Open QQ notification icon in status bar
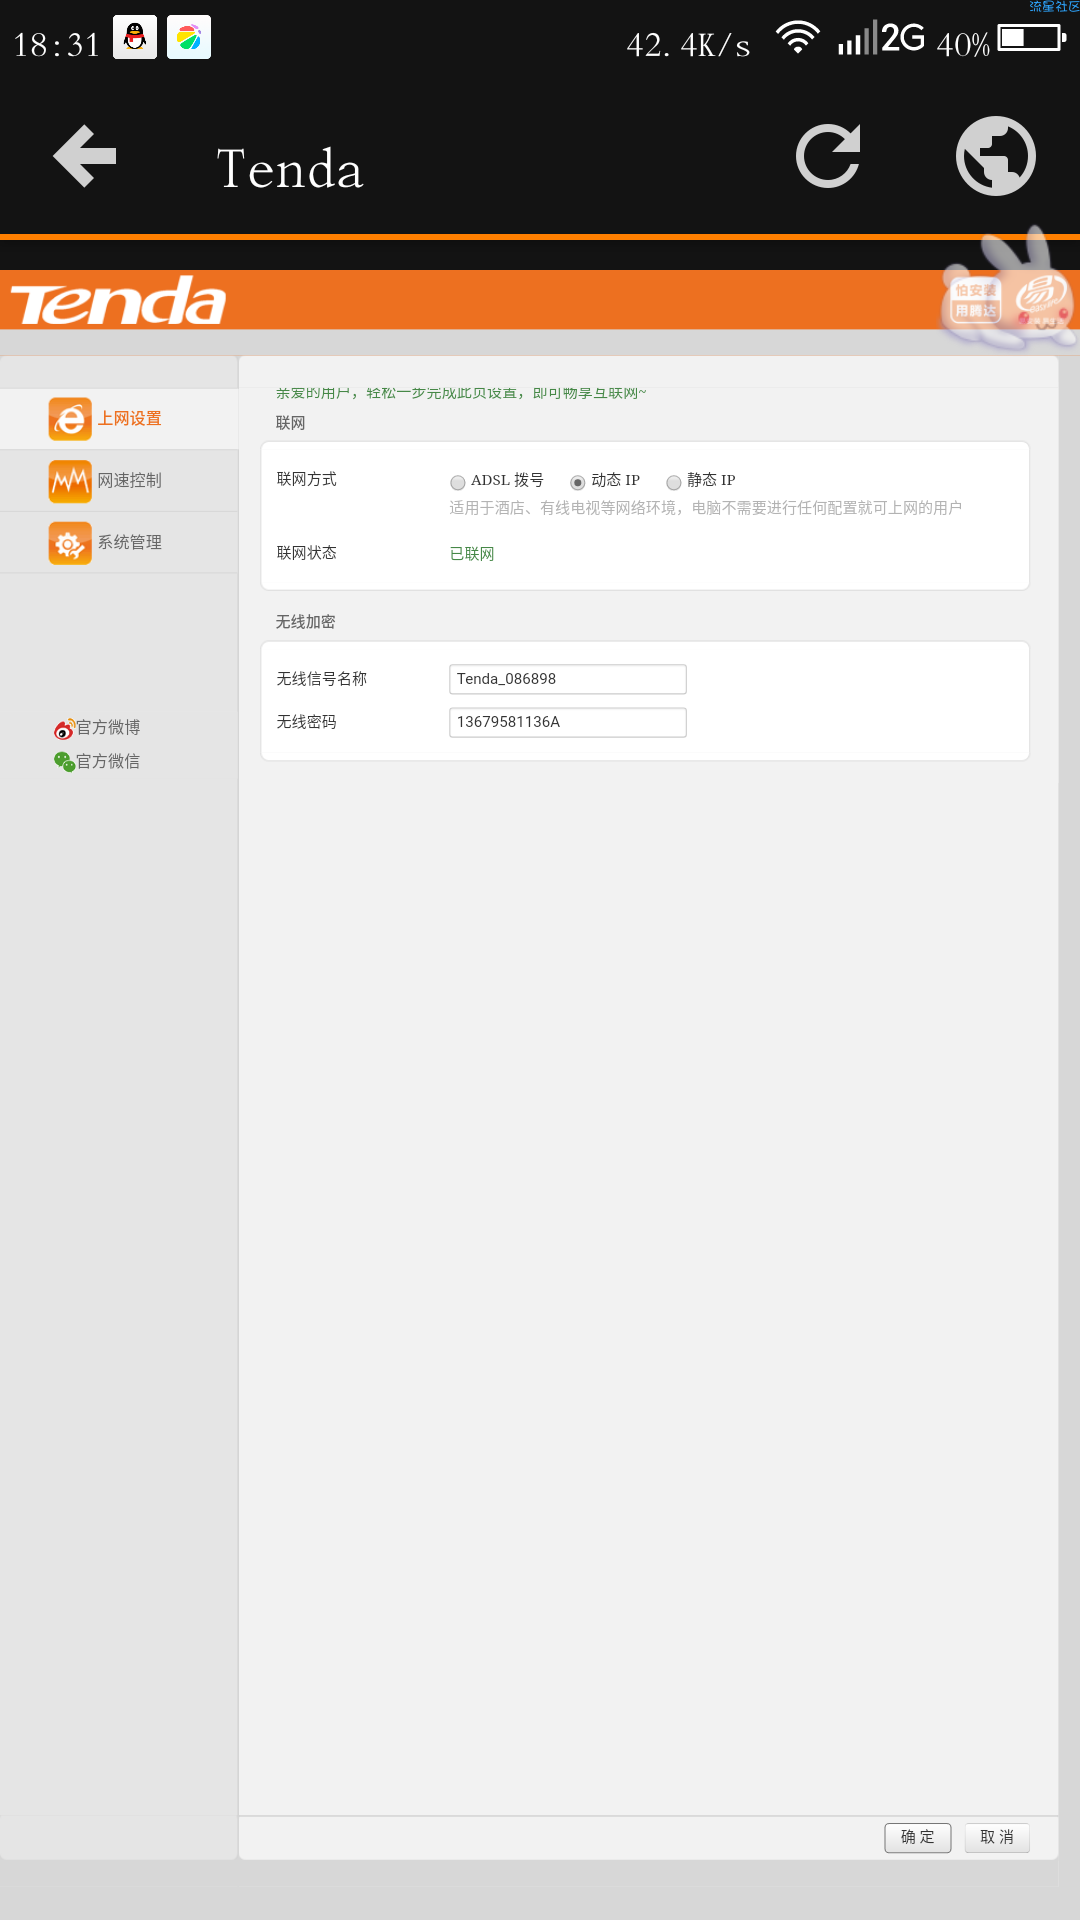Viewport: 1080px width, 1920px height. point(135,38)
